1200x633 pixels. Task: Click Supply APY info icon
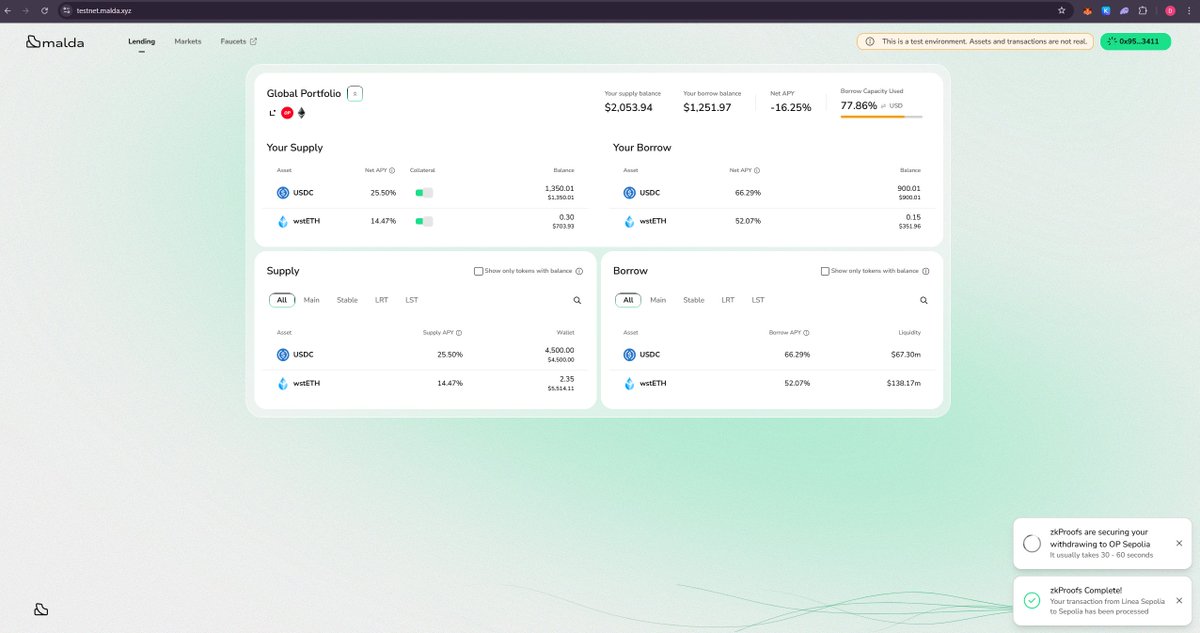click(459, 333)
